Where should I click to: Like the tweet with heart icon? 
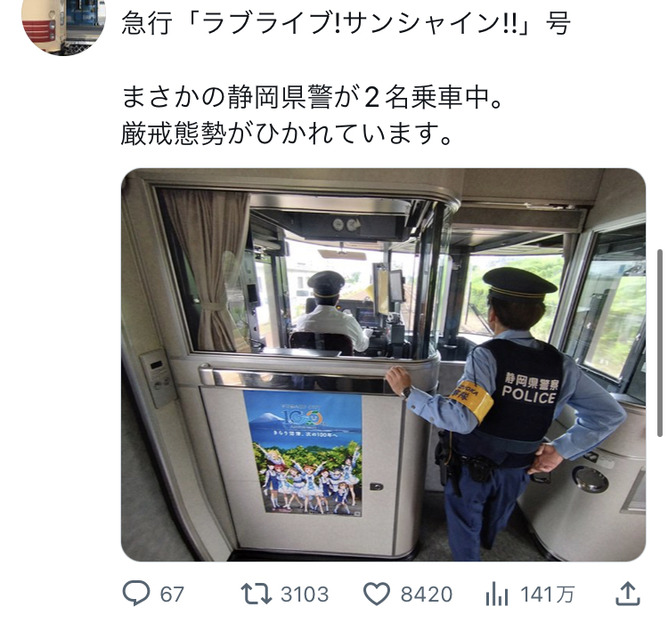[x=377, y=594]
